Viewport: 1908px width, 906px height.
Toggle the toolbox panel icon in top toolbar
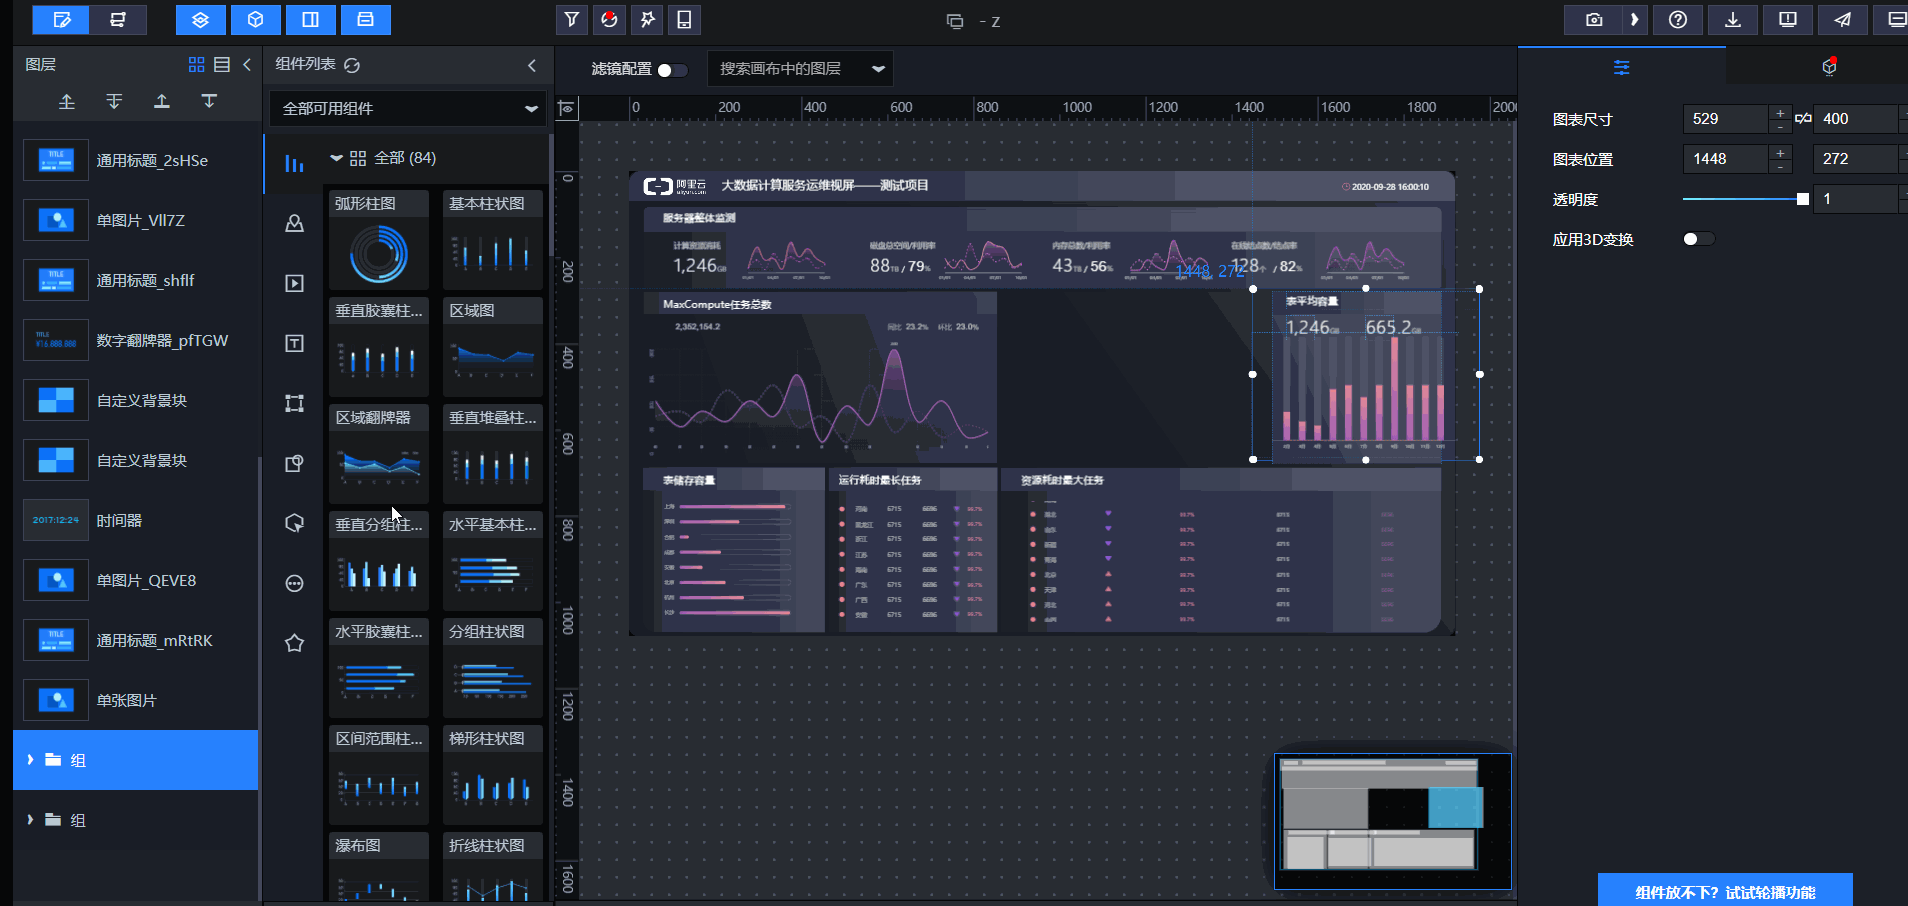coord(366,19)
